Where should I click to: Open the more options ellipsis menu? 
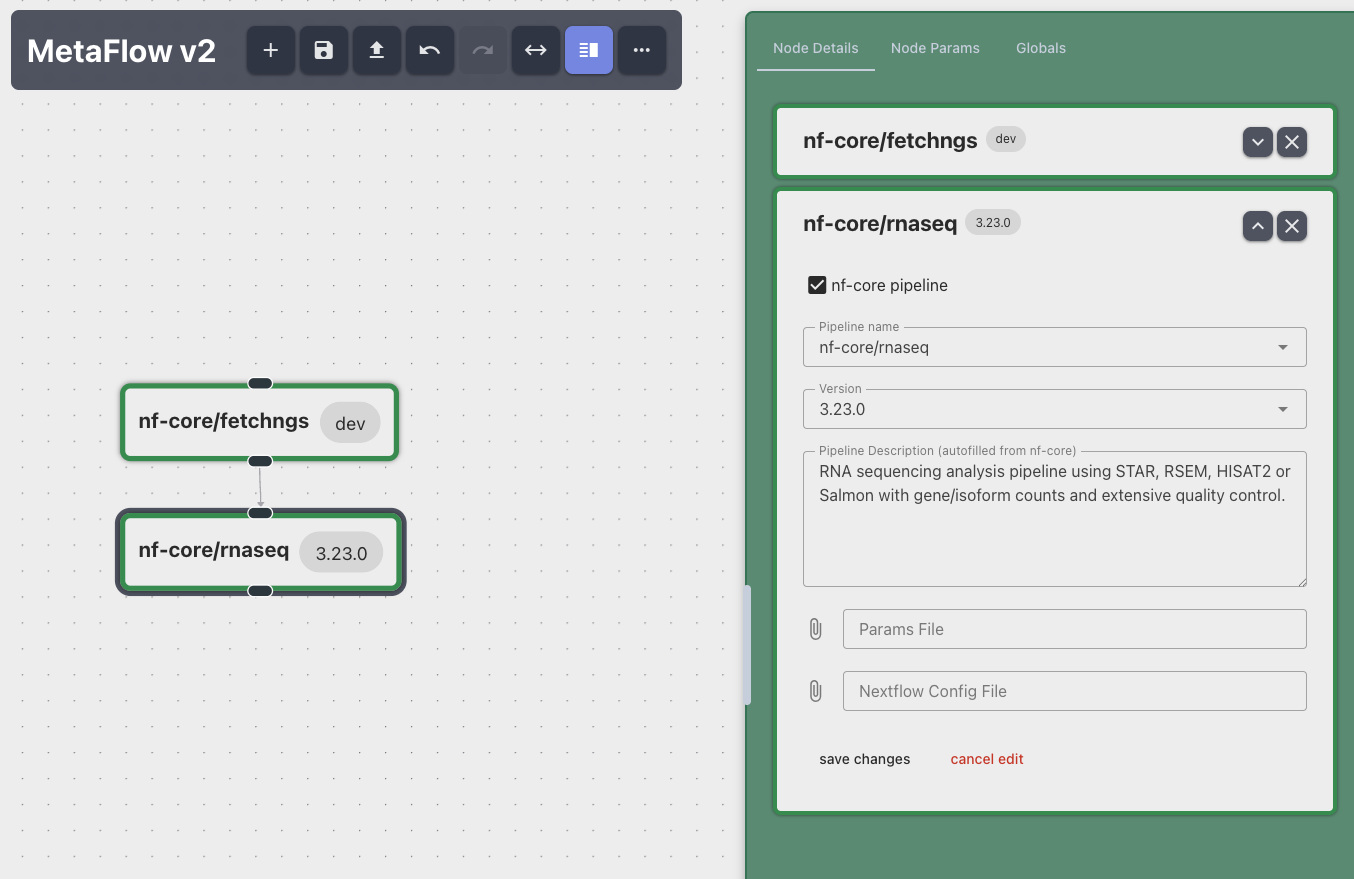point(642,50)
